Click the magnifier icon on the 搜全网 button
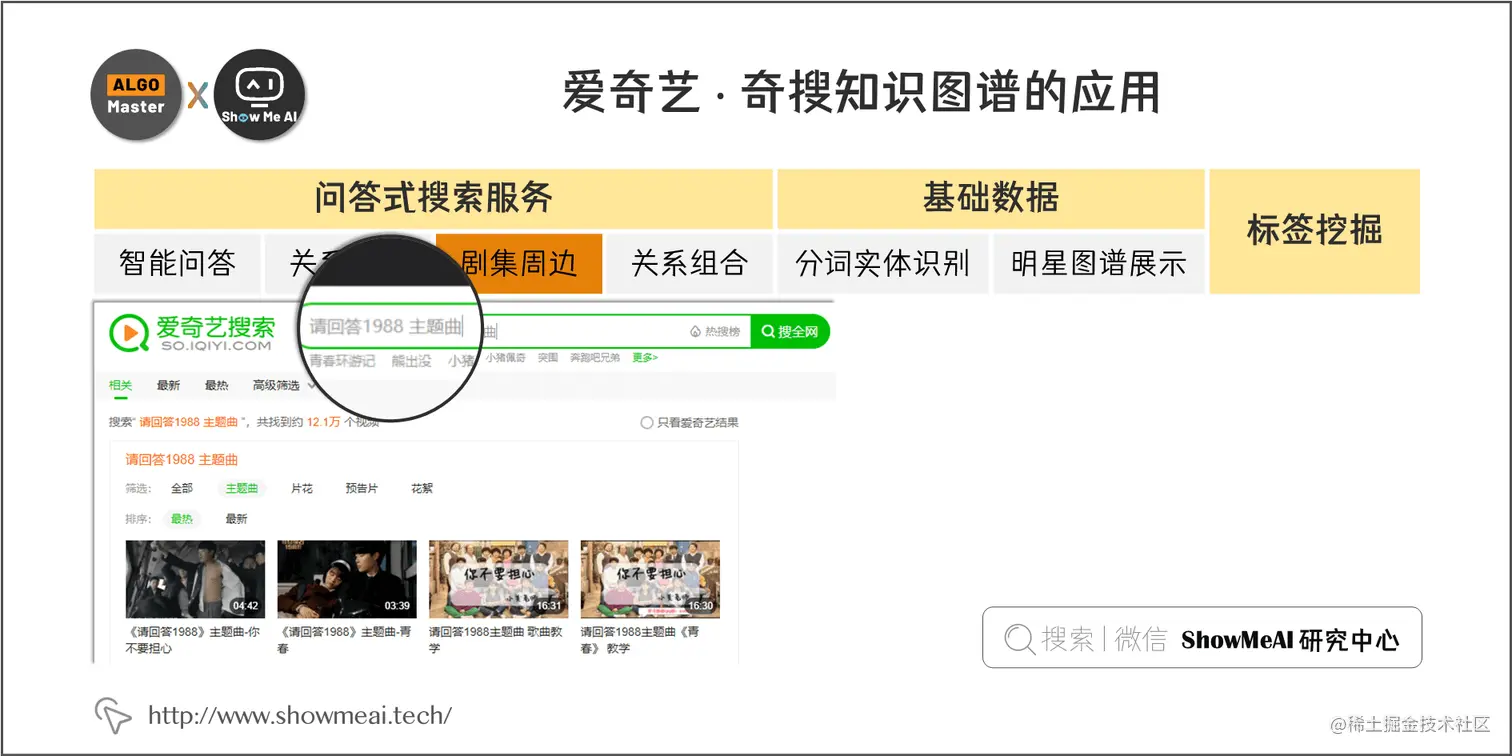Viewport: 1512px width, 756px height. click(767, 331)
